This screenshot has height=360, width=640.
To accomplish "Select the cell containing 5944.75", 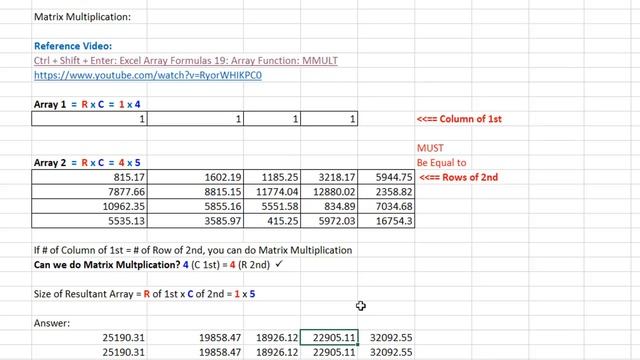I will click(386, 177).
